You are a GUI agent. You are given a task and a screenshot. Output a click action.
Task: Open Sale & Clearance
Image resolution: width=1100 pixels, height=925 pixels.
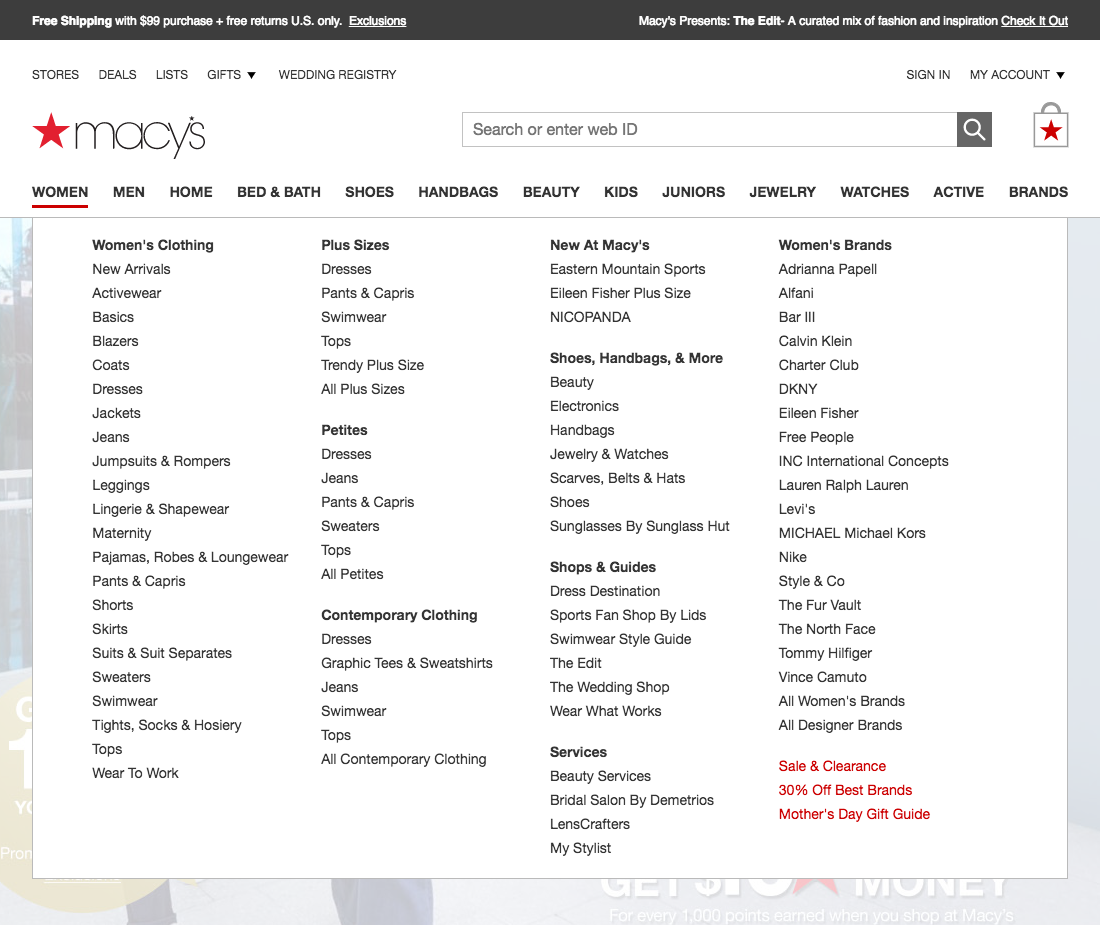832,766
